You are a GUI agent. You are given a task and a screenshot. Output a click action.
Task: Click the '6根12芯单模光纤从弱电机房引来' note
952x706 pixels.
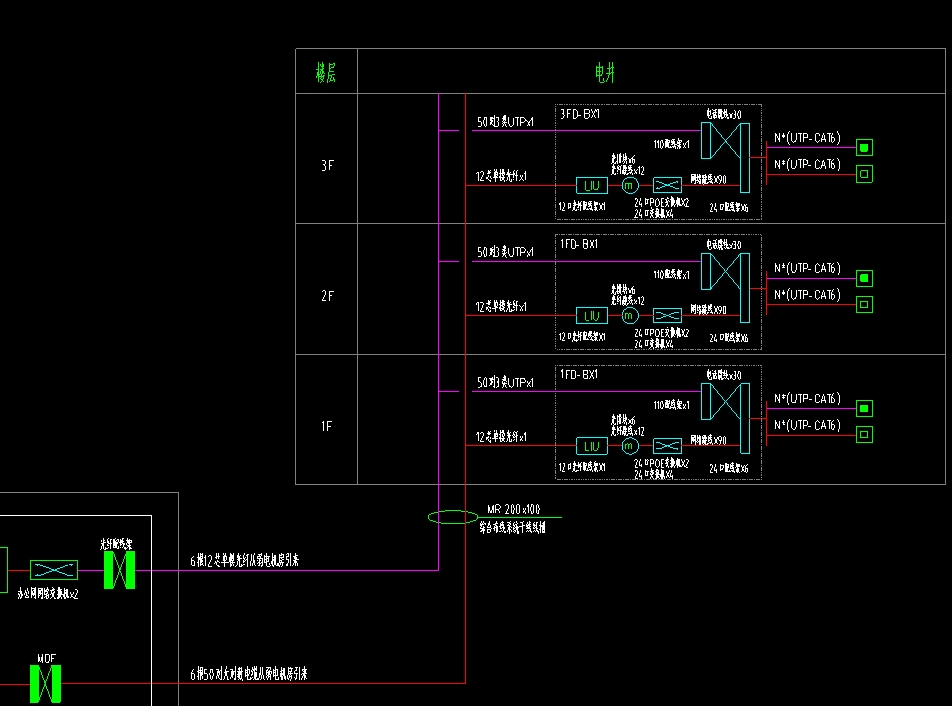click(x=245, y=561)
